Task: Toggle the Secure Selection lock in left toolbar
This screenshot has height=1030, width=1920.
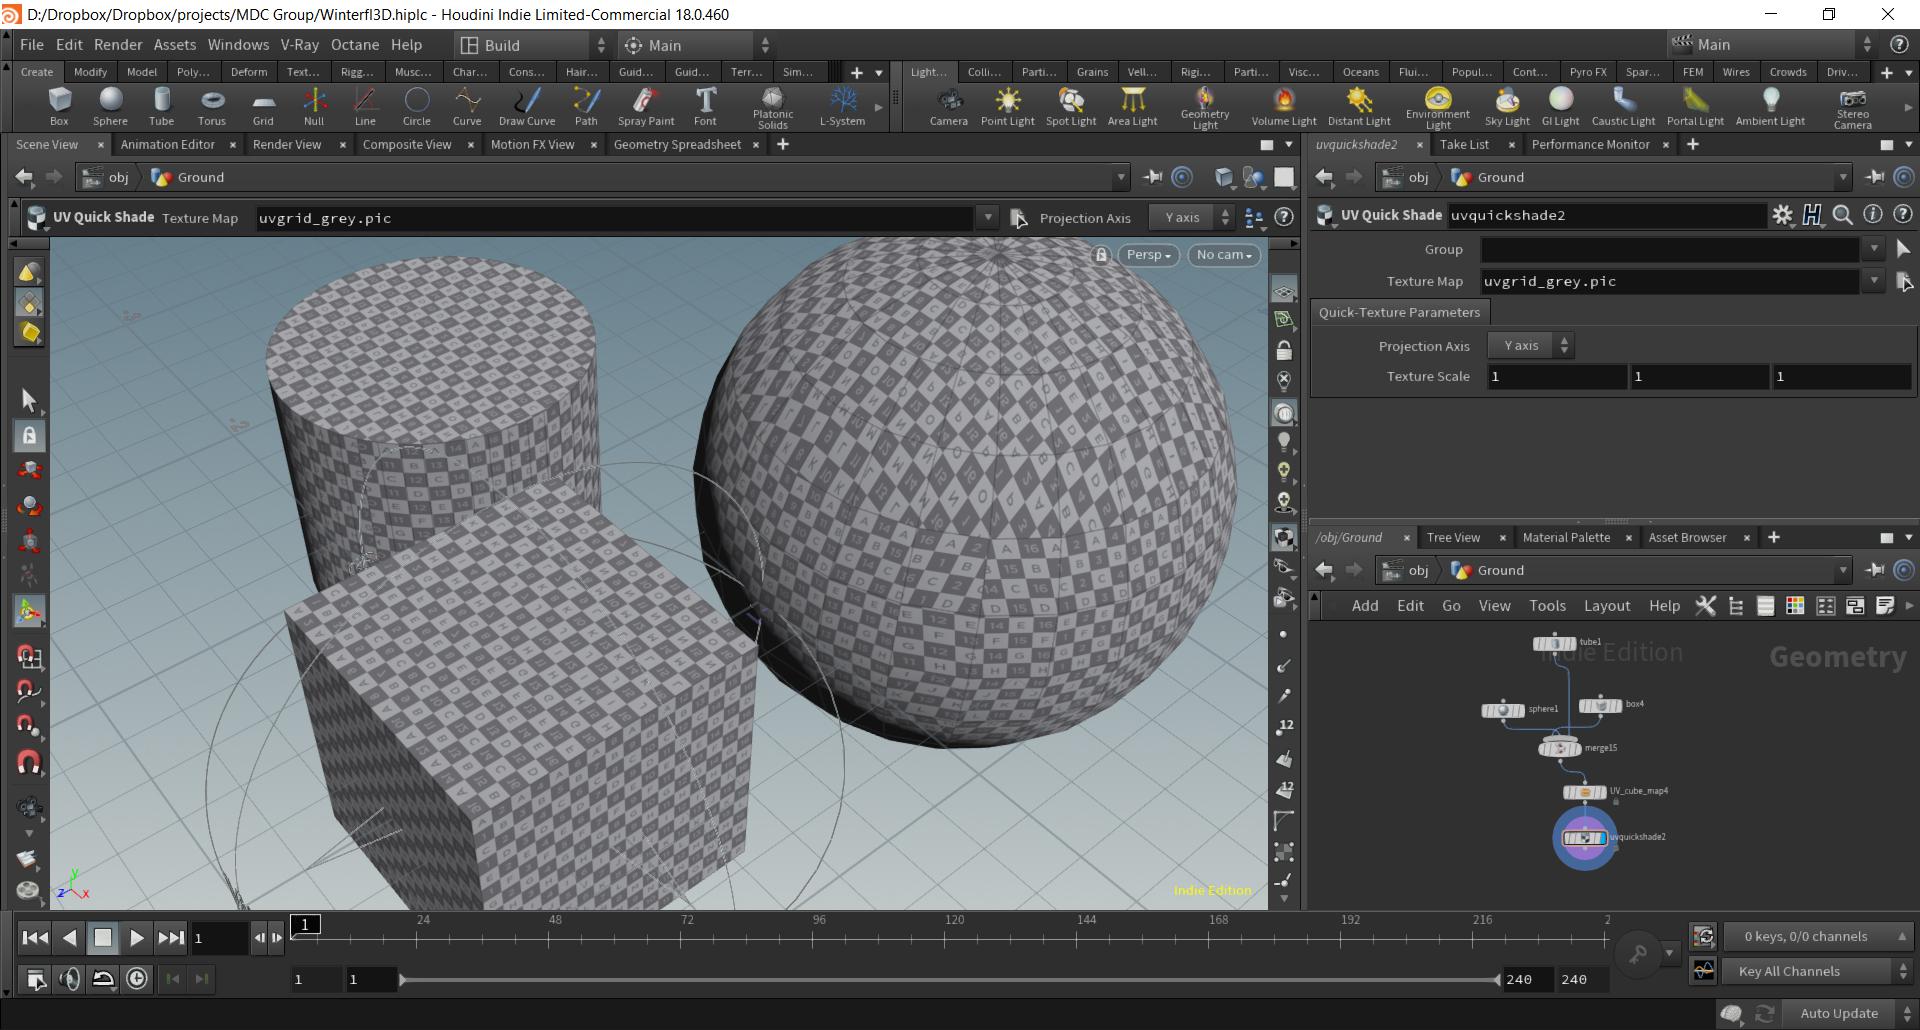Action: 29,435
